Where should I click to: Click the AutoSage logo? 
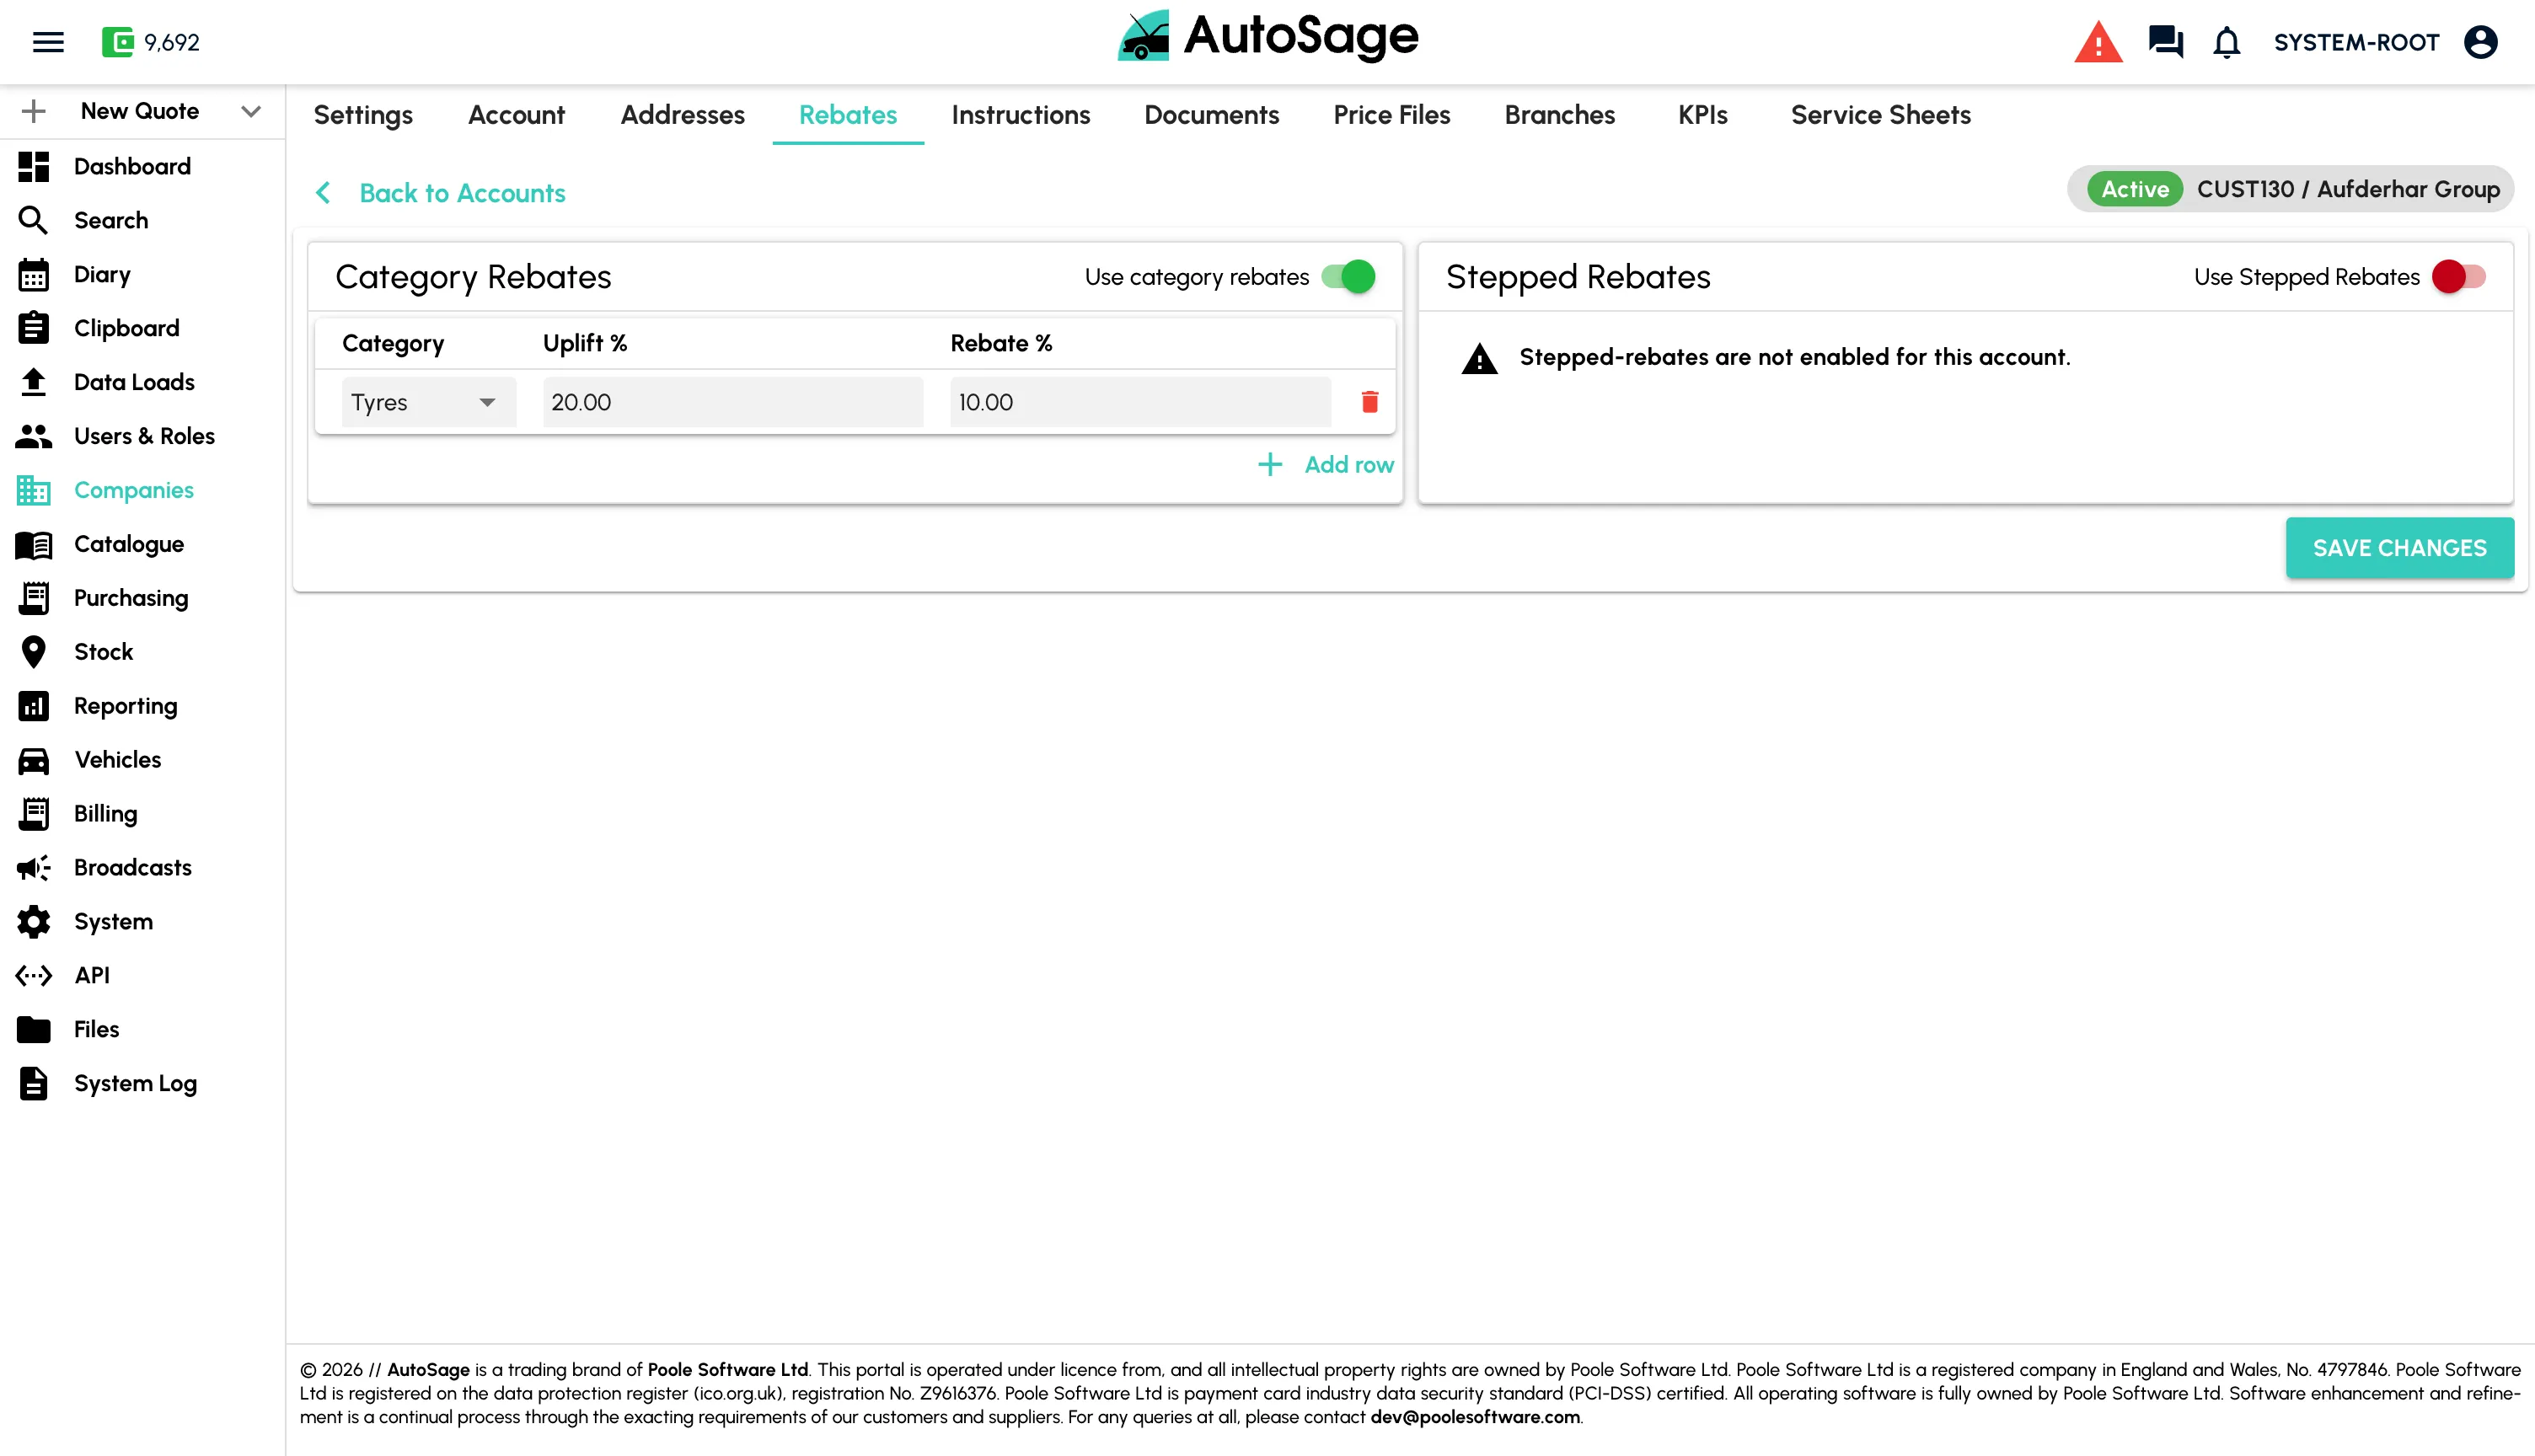coord(1267,38)
